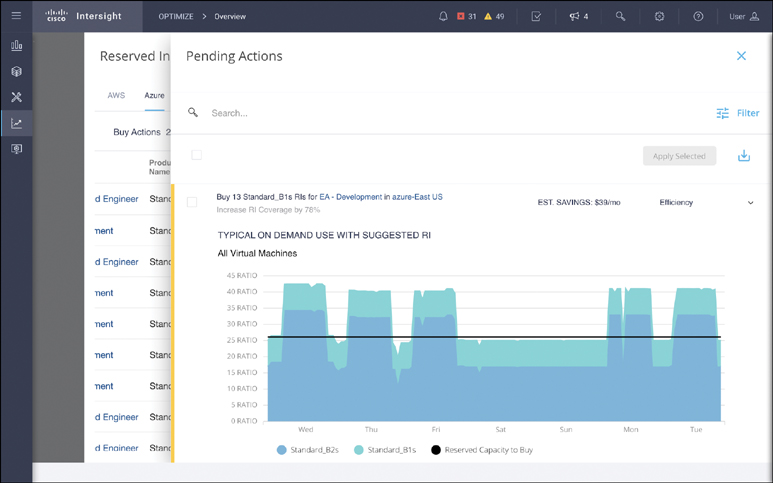Image resolution: width=773 pixels, height=483 pixels.
Task: Open the hamburger navigation menu
Action: point(16,16)
